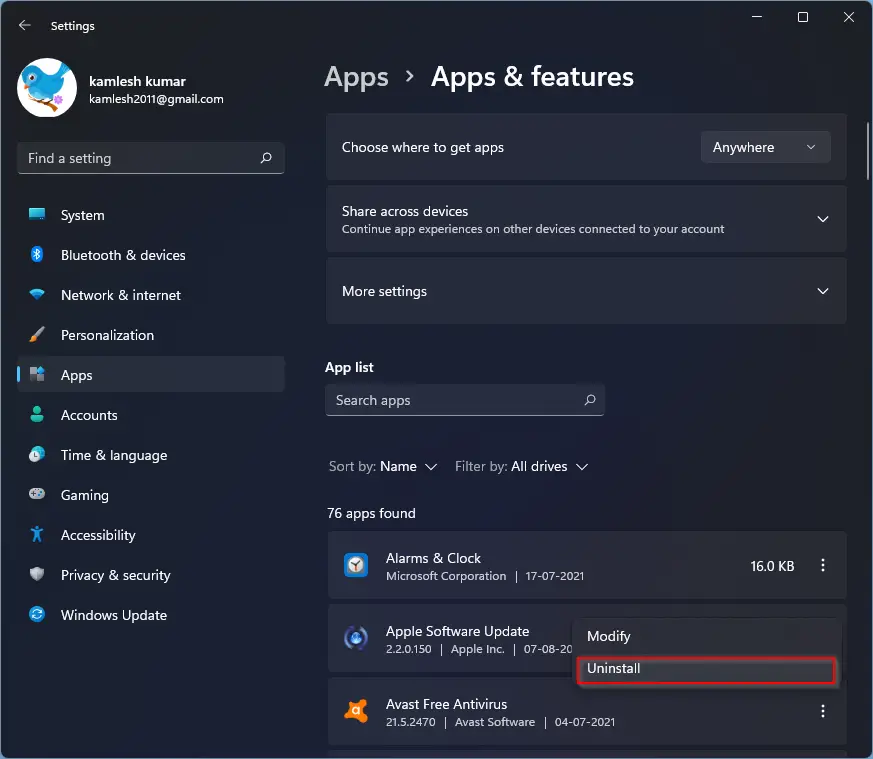Expand Share across devices section

coord(823,219)
